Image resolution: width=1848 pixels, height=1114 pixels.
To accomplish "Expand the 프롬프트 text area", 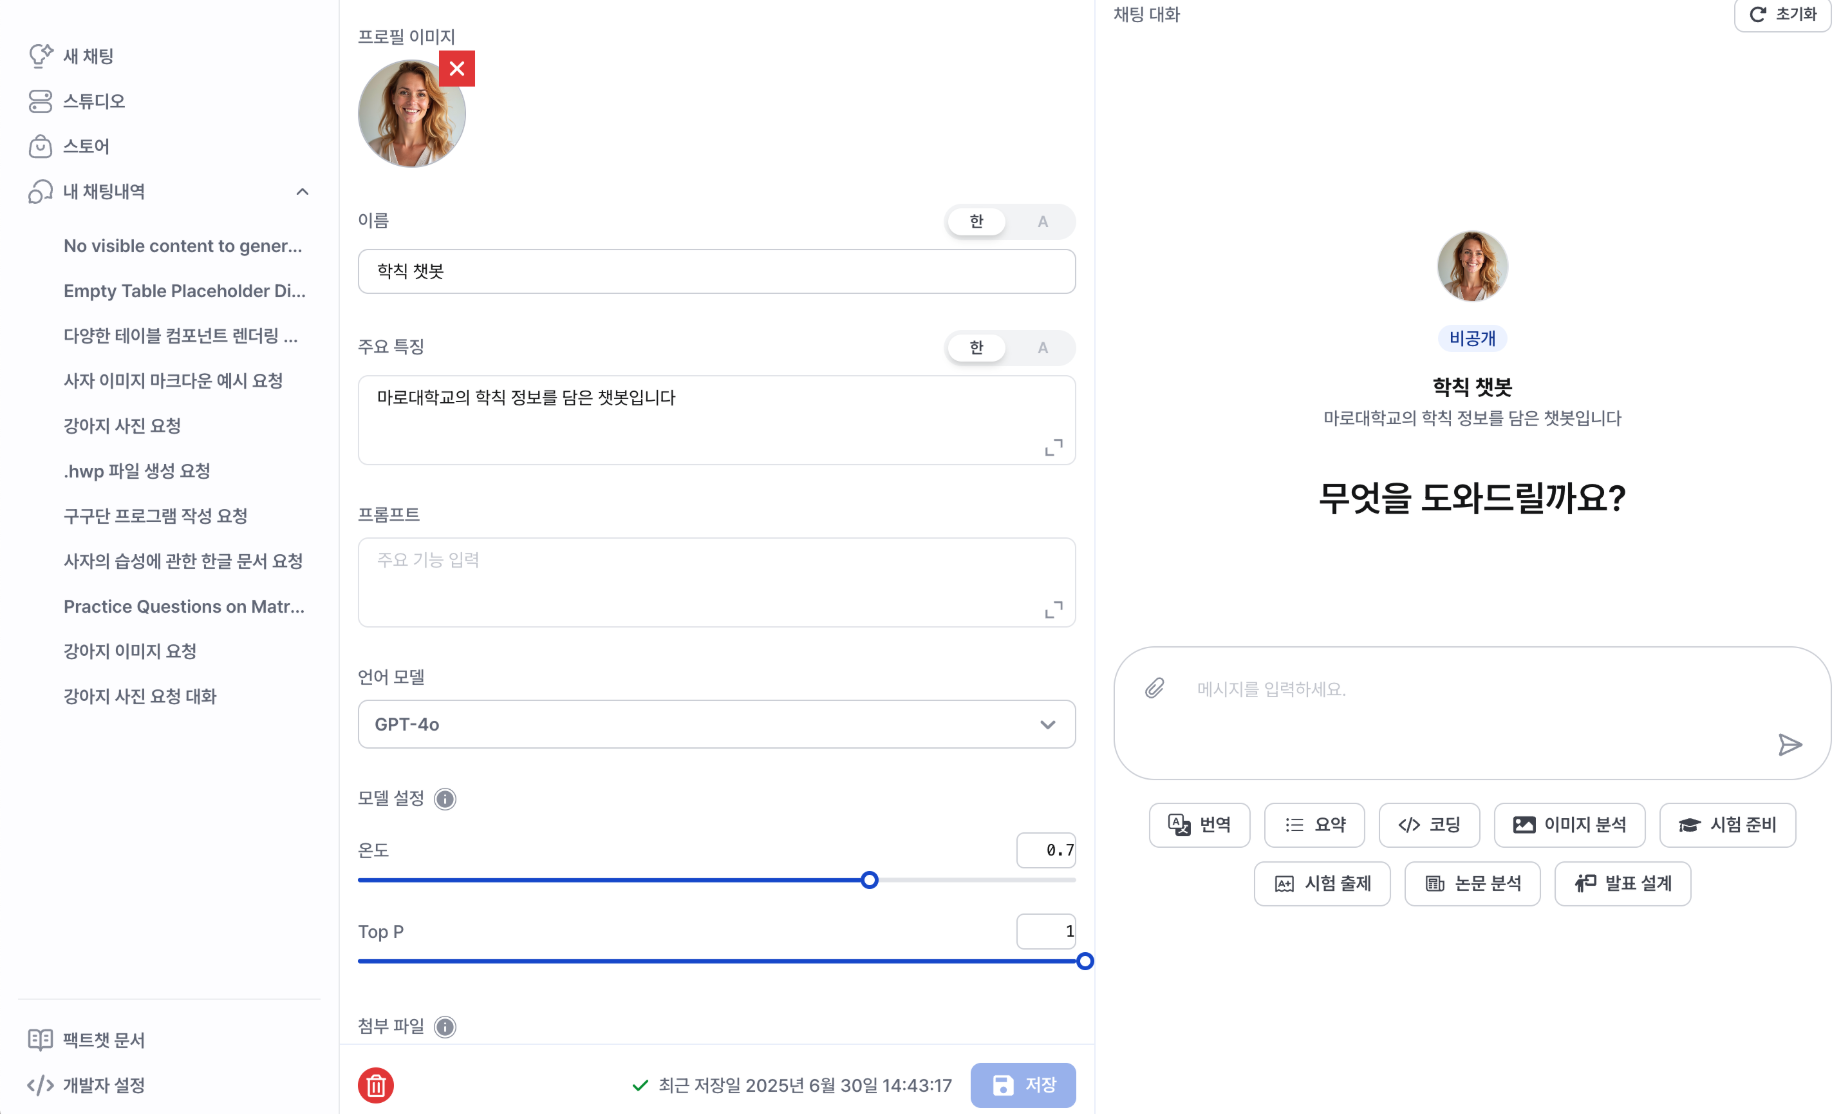I will point(1053,610).
